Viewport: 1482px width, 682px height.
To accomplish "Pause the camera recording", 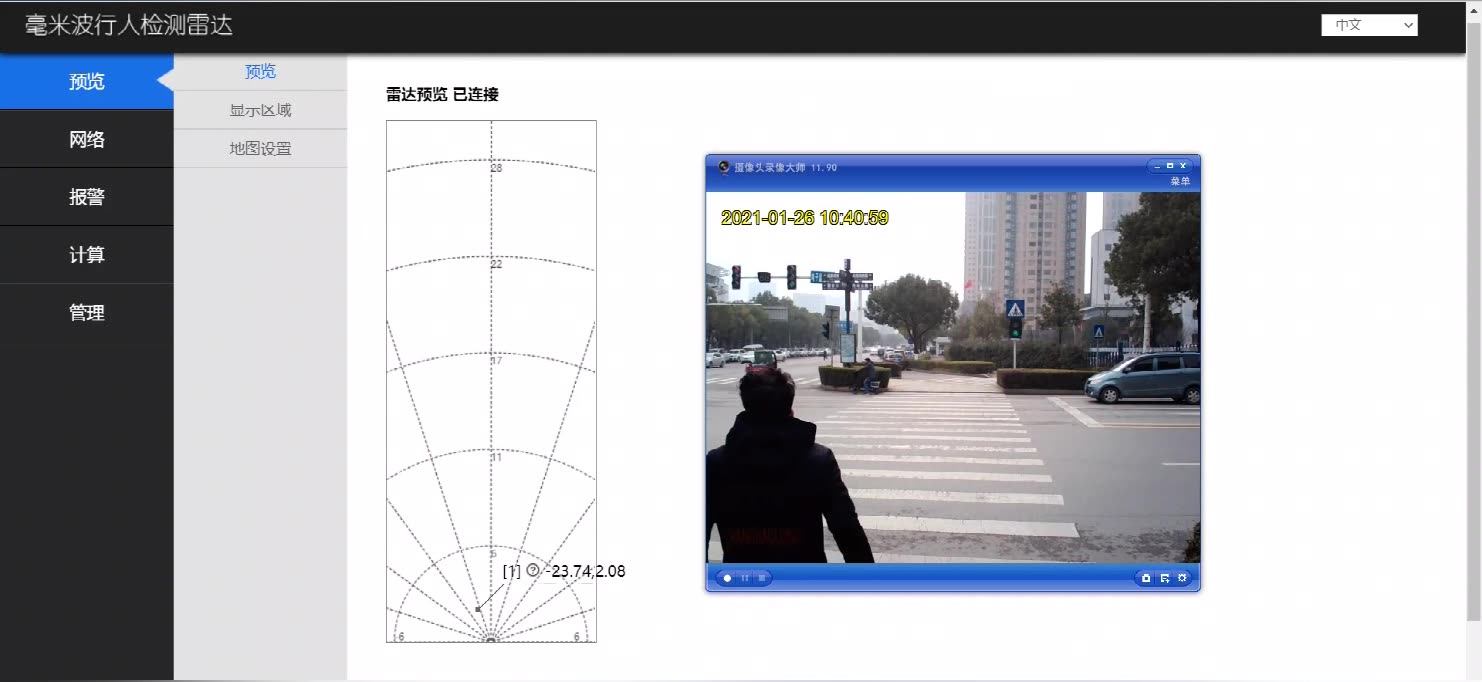I will [744, 578].
